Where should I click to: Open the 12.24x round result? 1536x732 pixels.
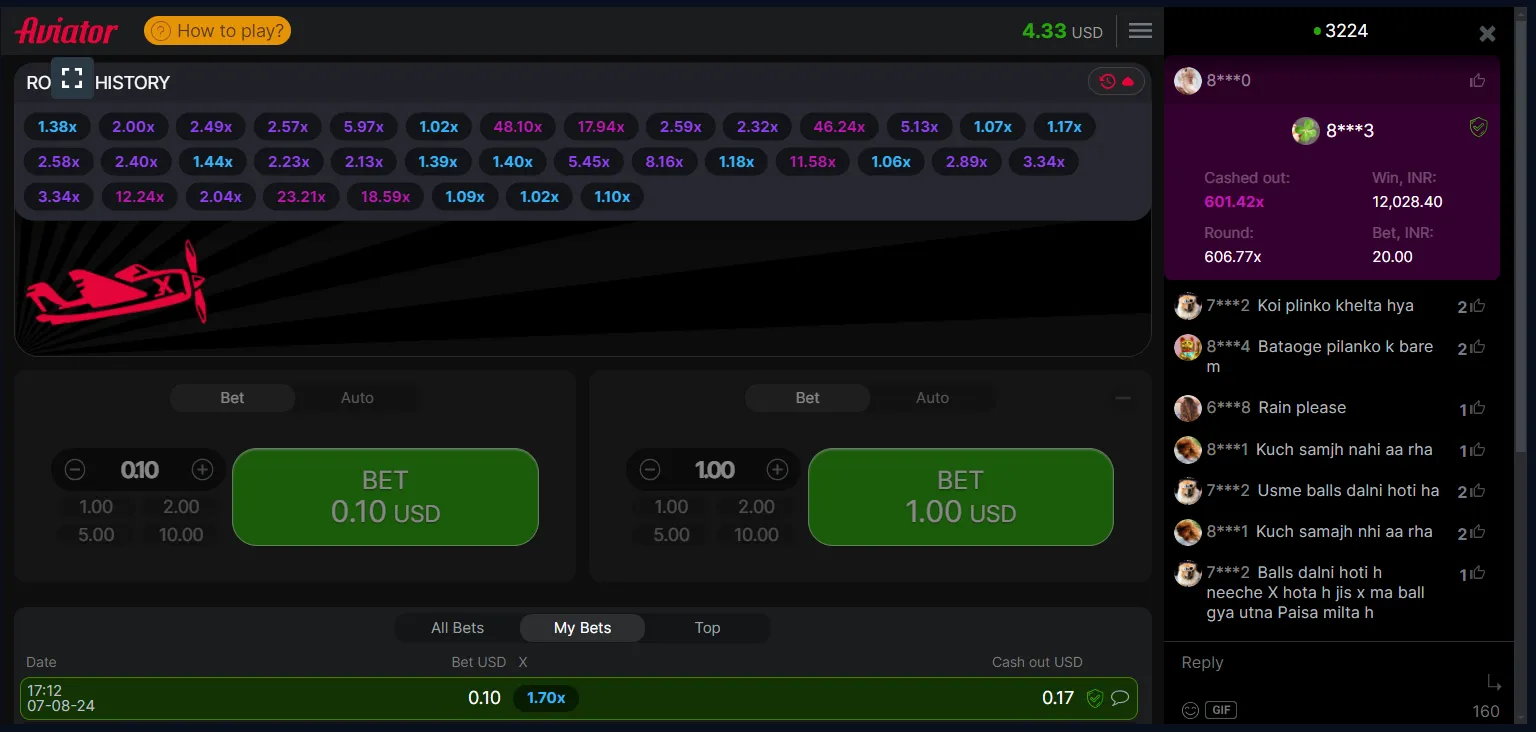pyautogui.click(x=139, y=197)
